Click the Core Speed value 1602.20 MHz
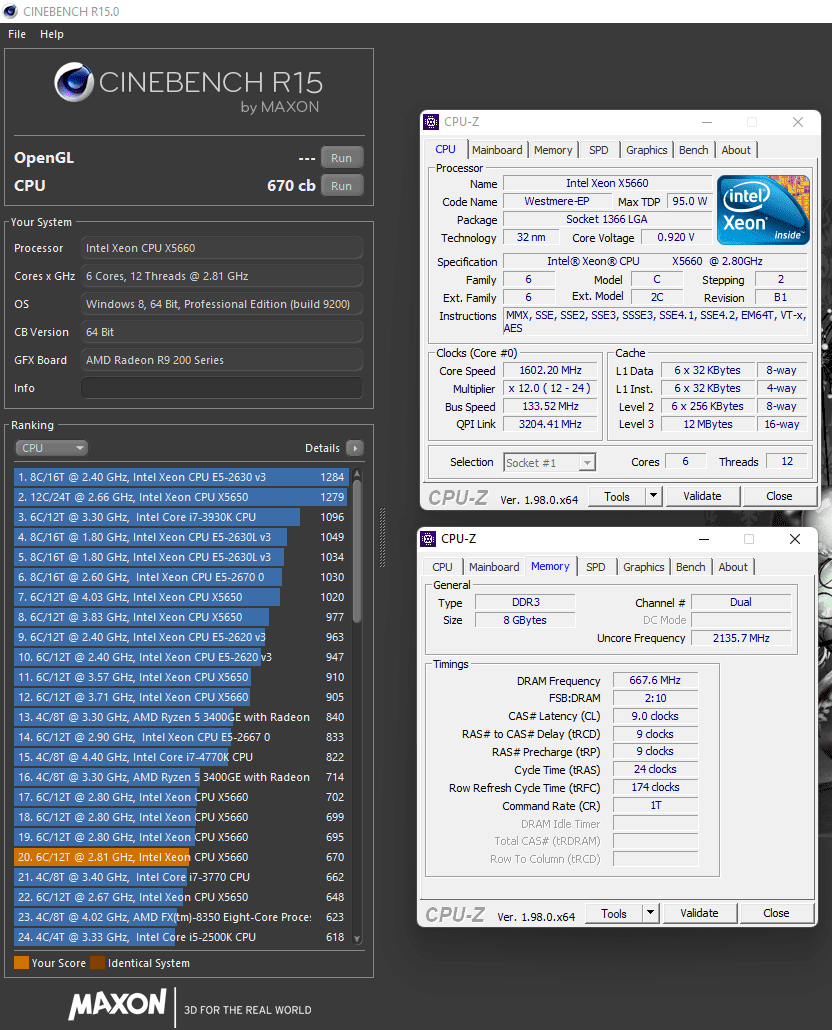The width and height of the screenshot is (832, 1030). pos(550,370)
